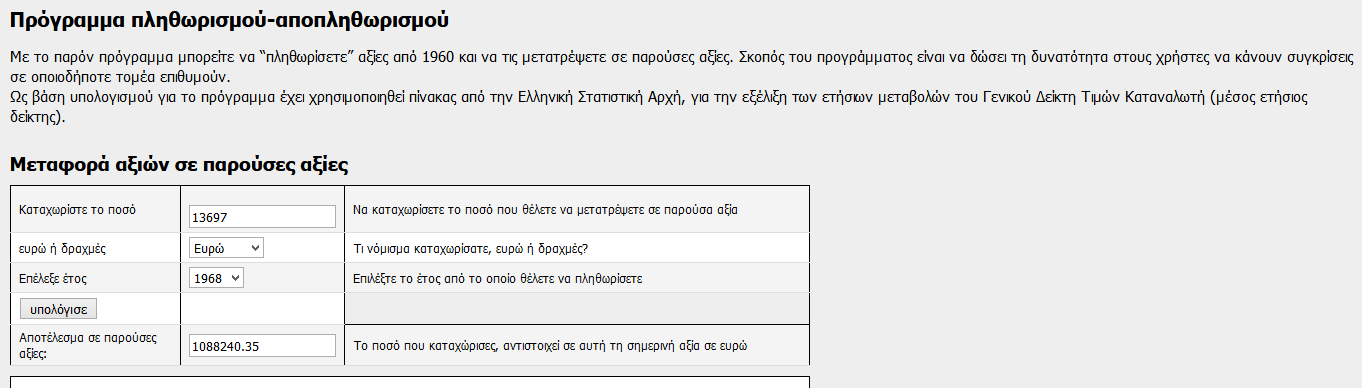Viewport: 1362px width, 388px height.
Task: Click the text σε οποιοδήποτε τομέα επιθυμούν
Action: click(x=120, y=76)
